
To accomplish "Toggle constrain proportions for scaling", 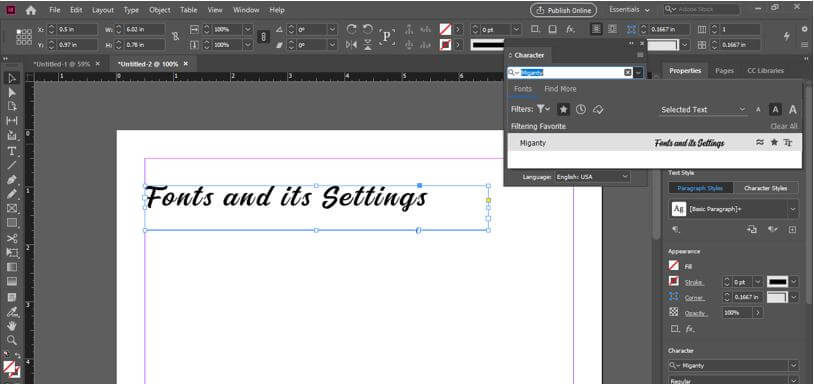I will 263,37.
